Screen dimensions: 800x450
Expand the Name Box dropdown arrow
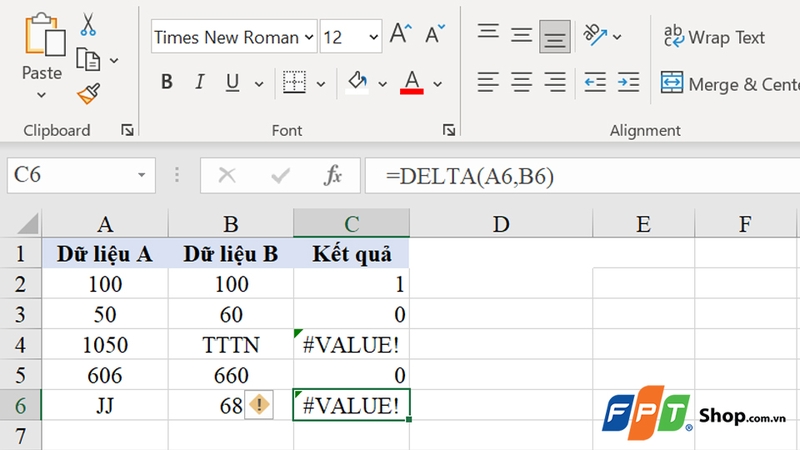(x=141, y=175)
